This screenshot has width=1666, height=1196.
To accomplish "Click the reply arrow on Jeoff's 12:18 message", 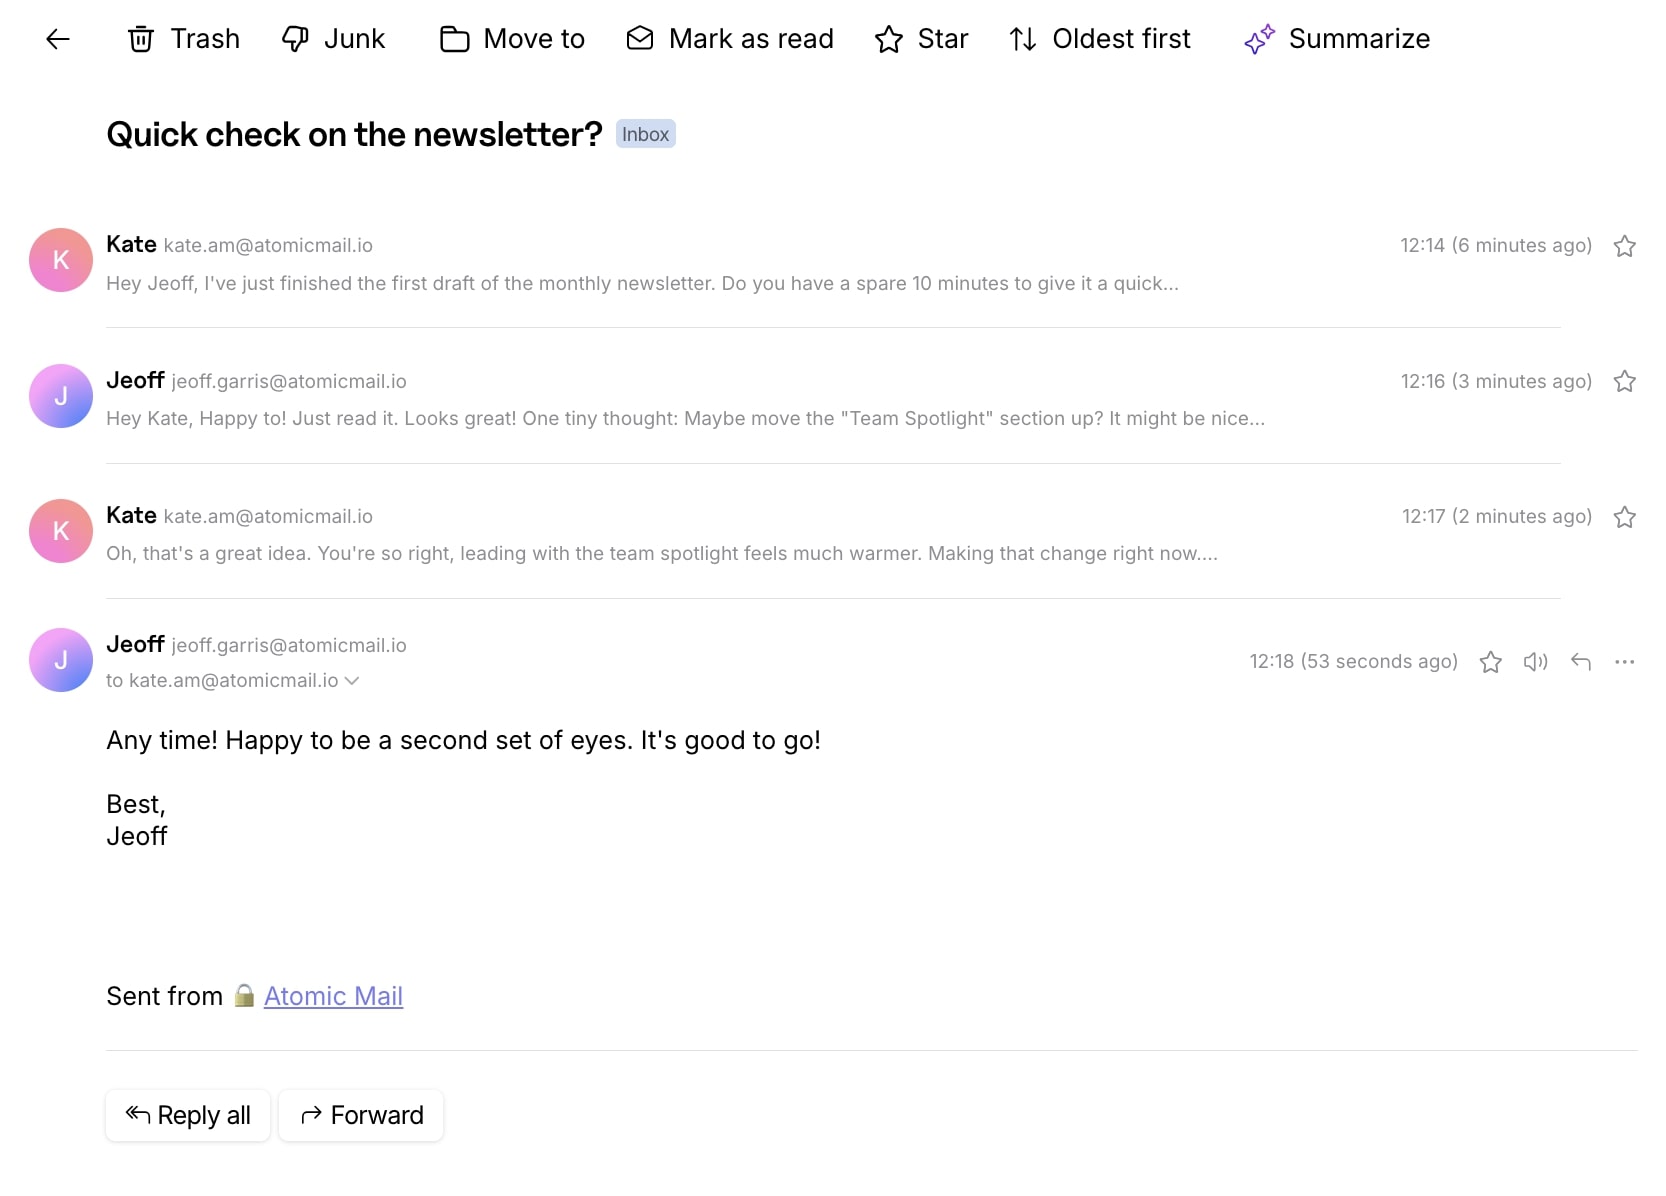I will [x=1580, y=662].
